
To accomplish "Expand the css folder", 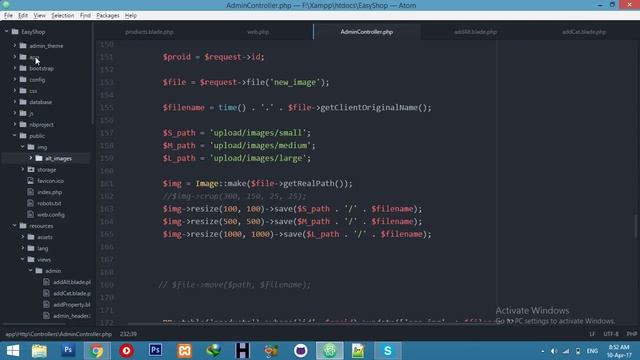I will click(x=15, y=91).
